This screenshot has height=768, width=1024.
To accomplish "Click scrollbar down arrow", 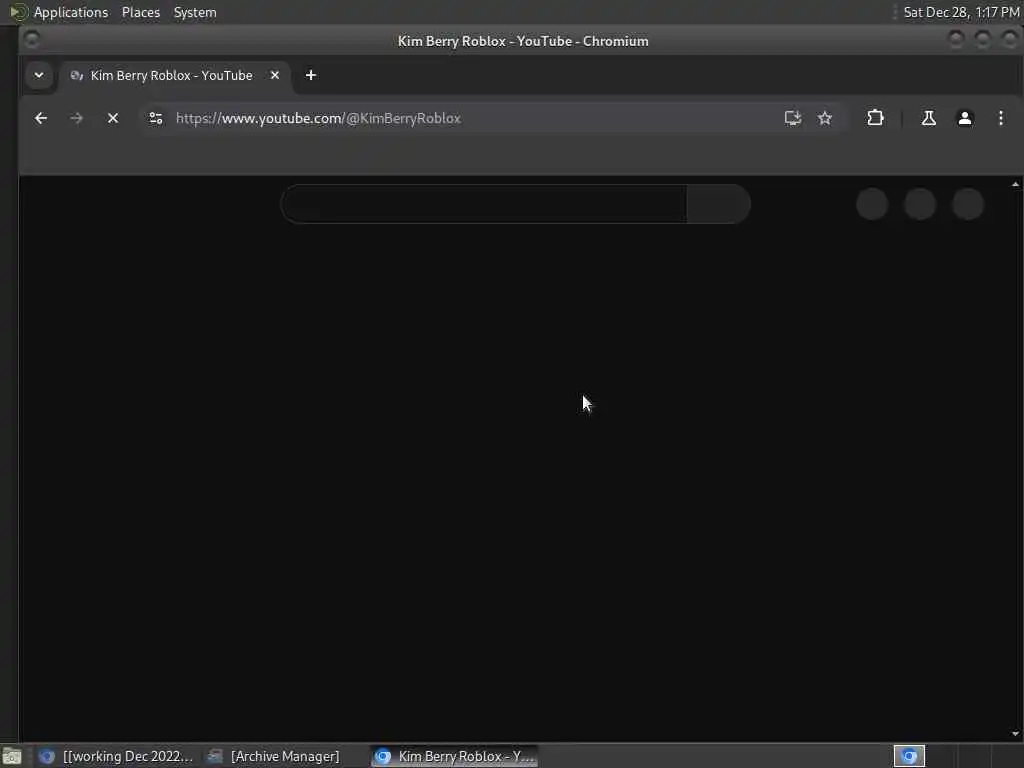I will point(1015,734).
